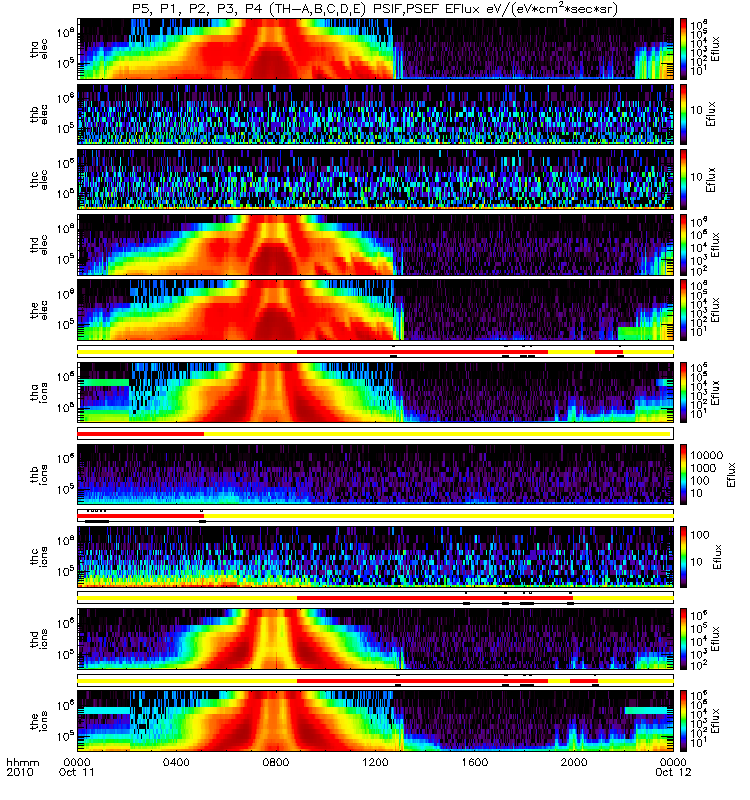Click the 'the elec' spectrogram panel

point(376,310)
